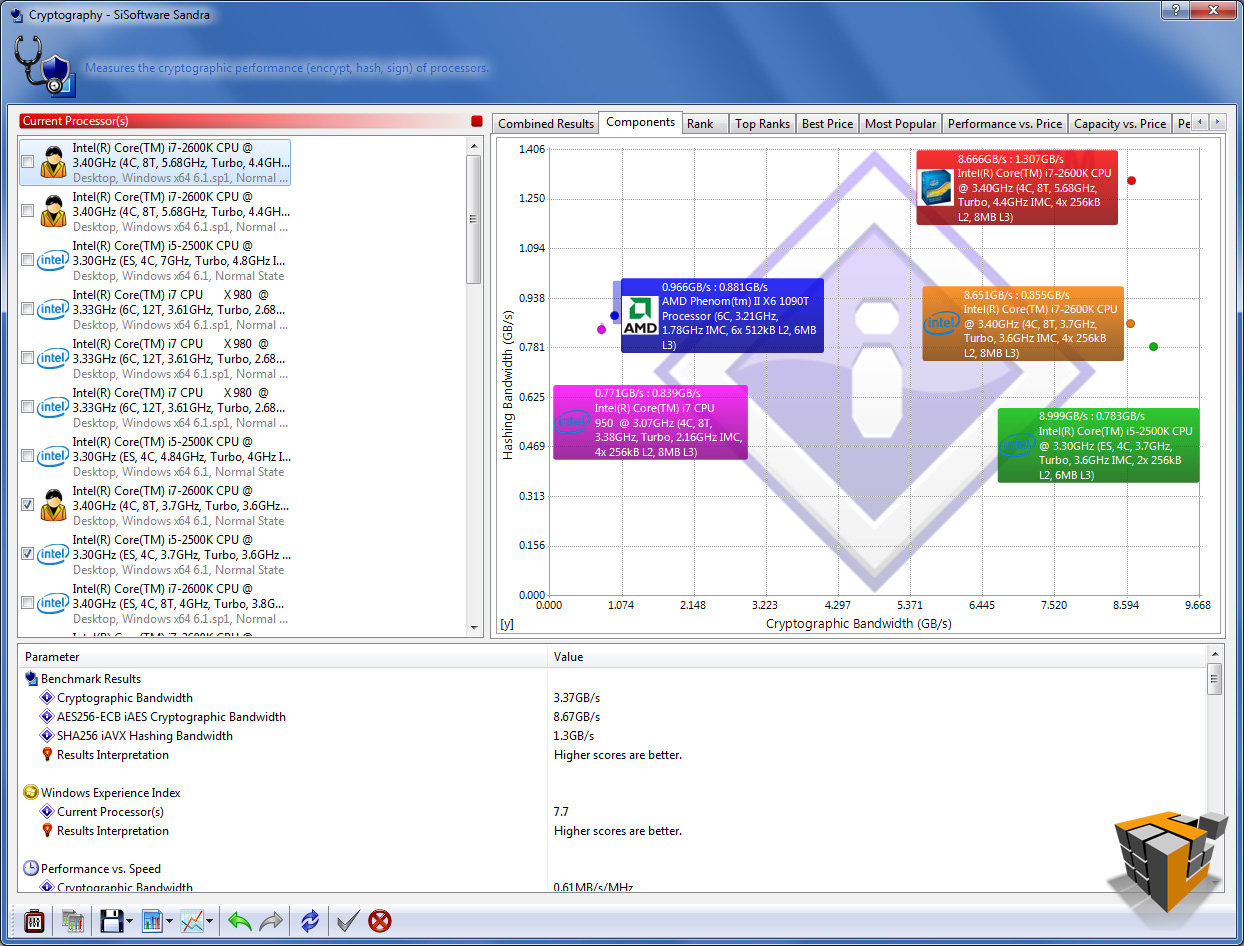Click the green i5-2500K data point on chart
The image size is (1244, 946).
[1153, 347]
